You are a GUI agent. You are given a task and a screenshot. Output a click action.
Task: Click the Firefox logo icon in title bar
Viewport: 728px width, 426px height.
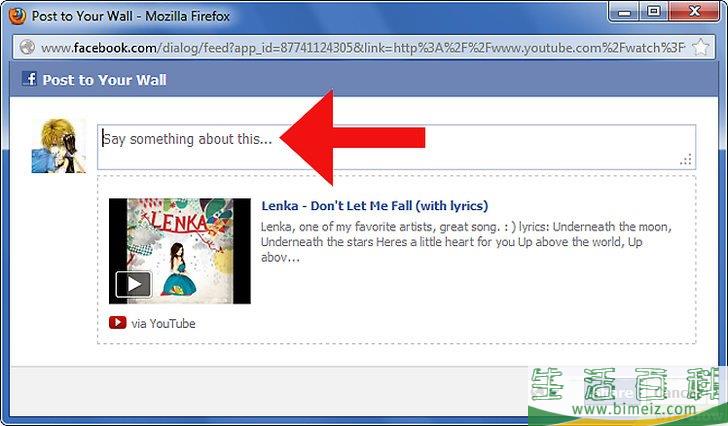pyautogui.click(x=17, y=15)
